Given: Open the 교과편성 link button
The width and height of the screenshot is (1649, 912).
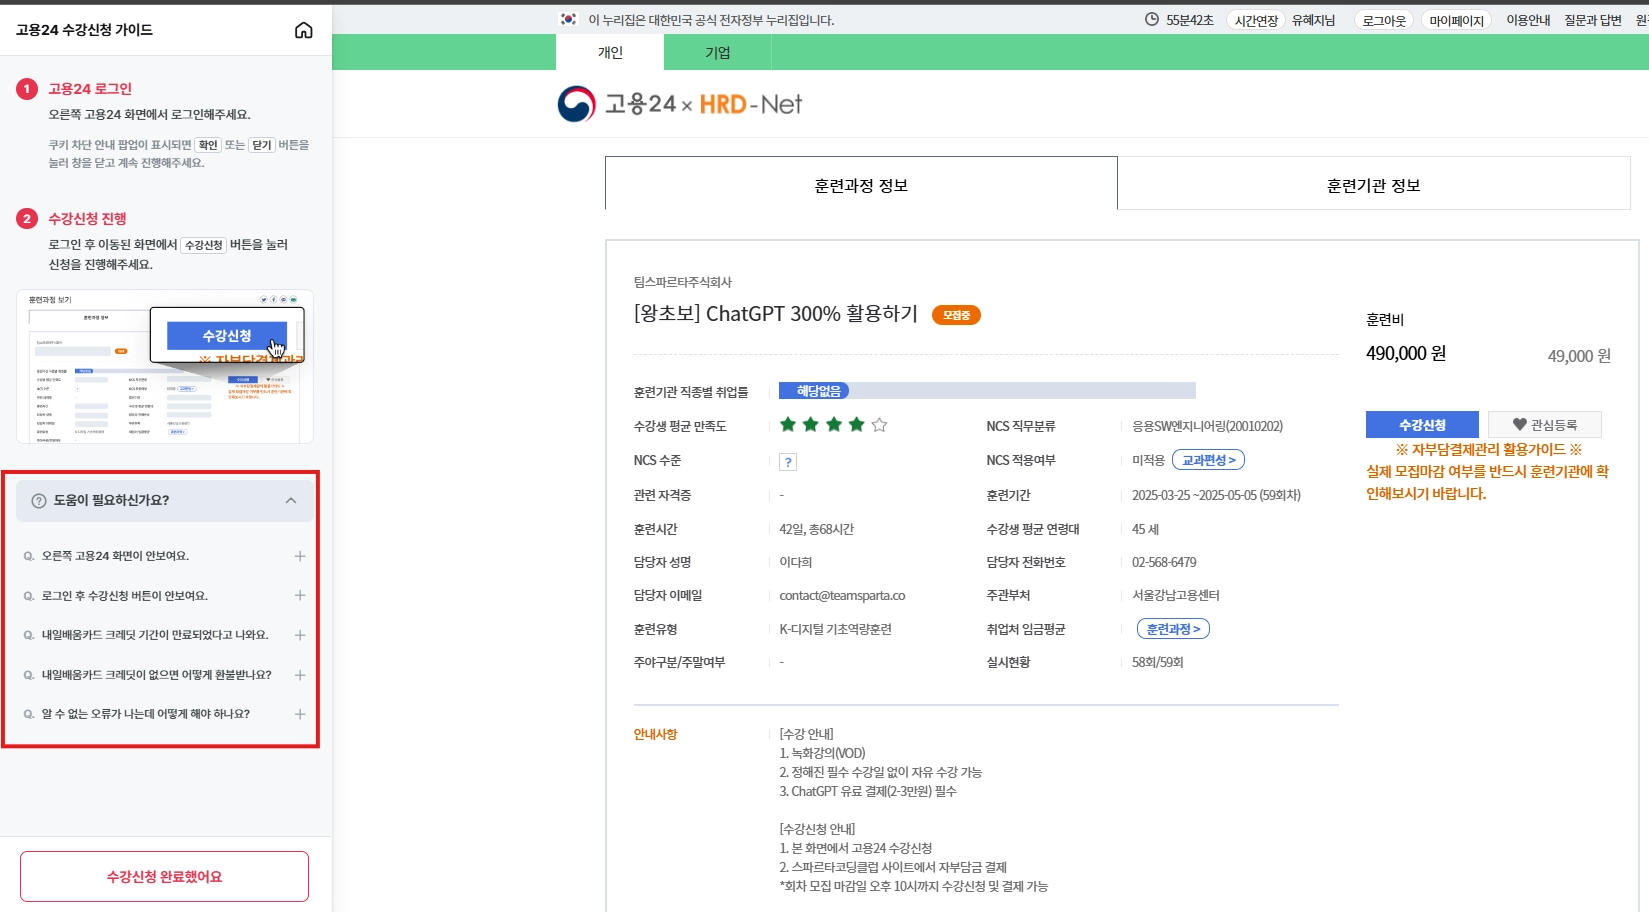Looking at the screenshot, I should tap(1208, 460).
